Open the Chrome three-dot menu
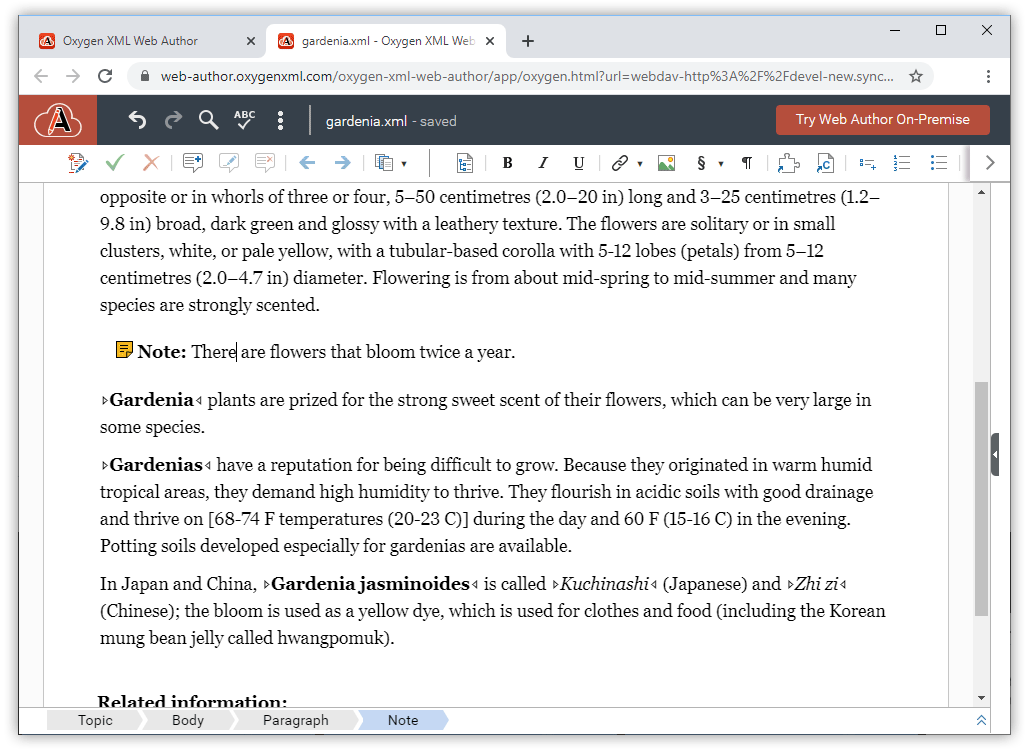 click(988, 76)
